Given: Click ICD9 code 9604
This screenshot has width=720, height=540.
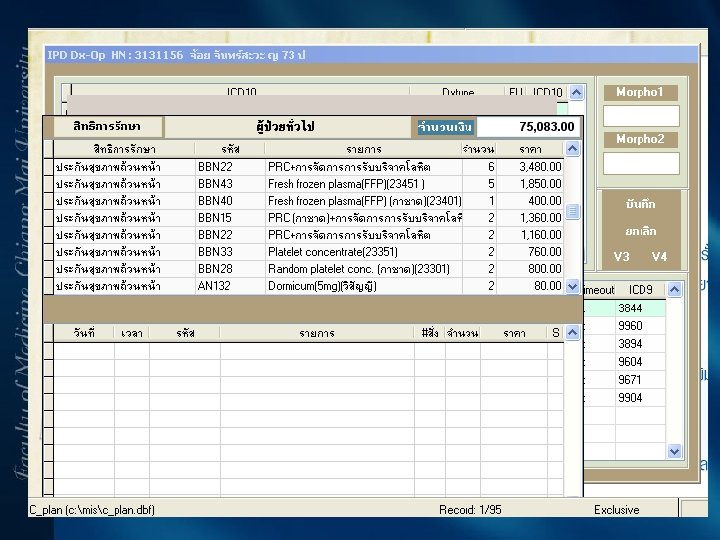Looking at the screenshot, I should click(641, 362).
